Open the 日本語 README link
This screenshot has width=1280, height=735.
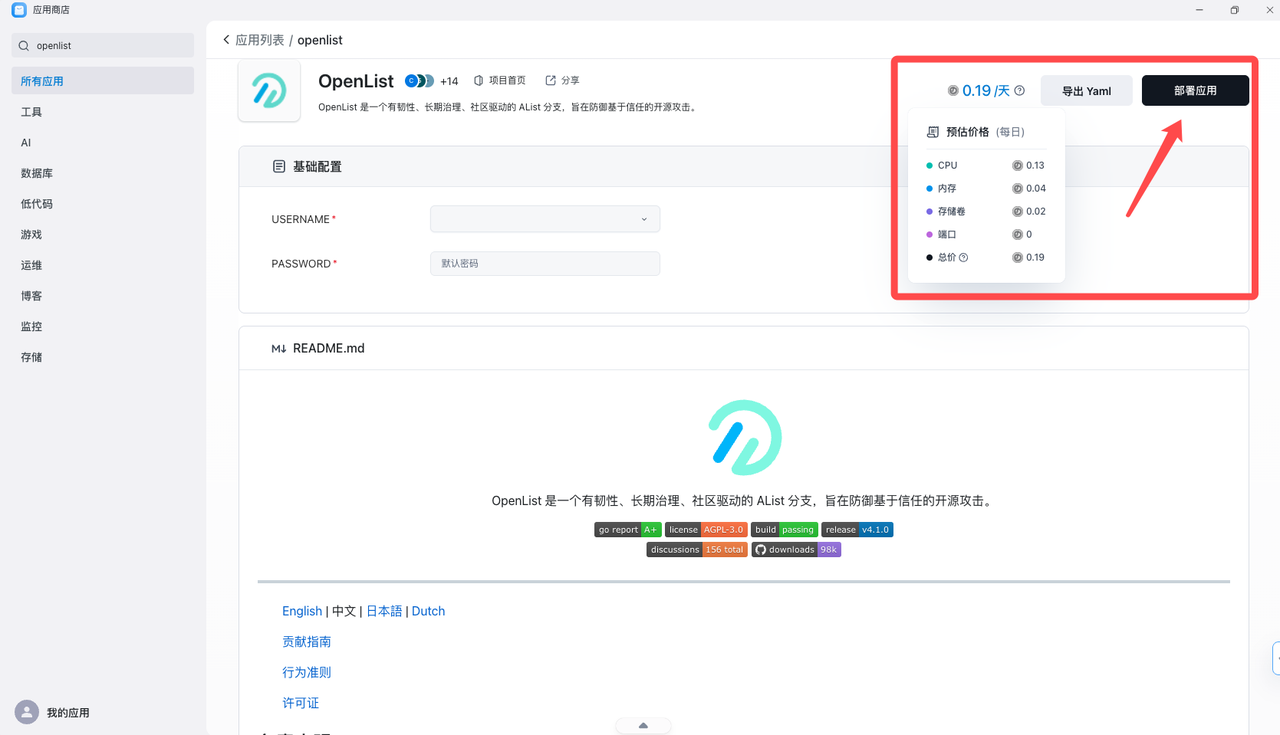pos(384,611)
